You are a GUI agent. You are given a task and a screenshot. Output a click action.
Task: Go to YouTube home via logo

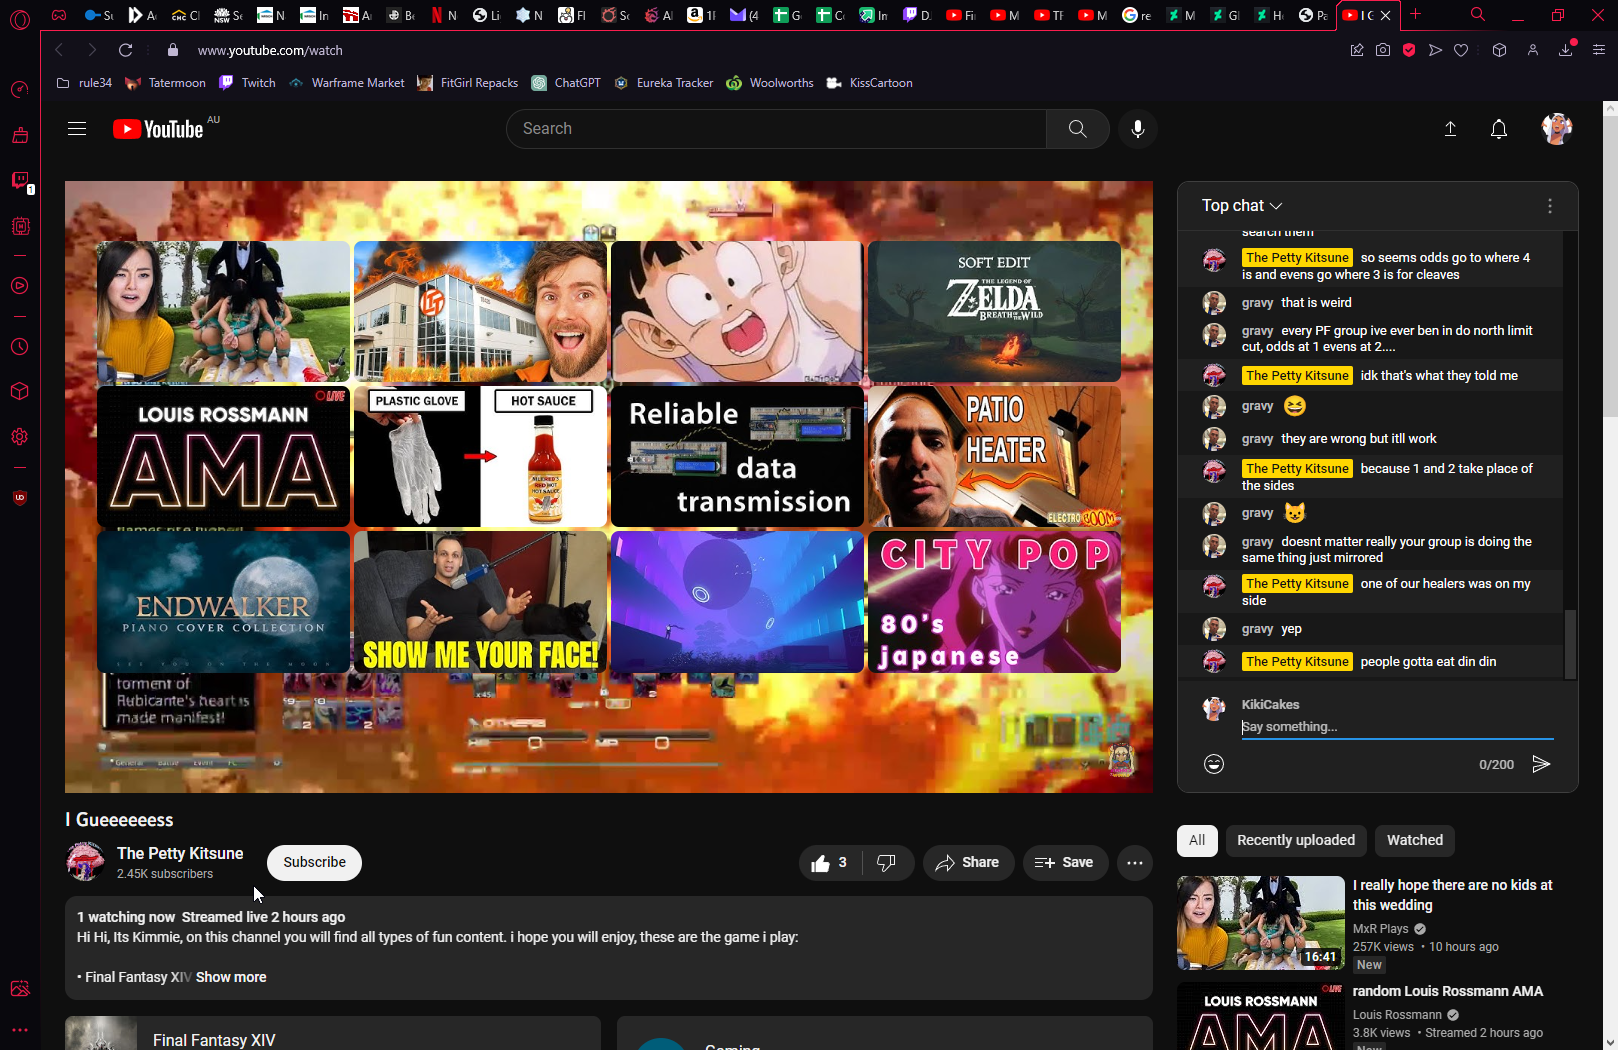pos(160,129)
